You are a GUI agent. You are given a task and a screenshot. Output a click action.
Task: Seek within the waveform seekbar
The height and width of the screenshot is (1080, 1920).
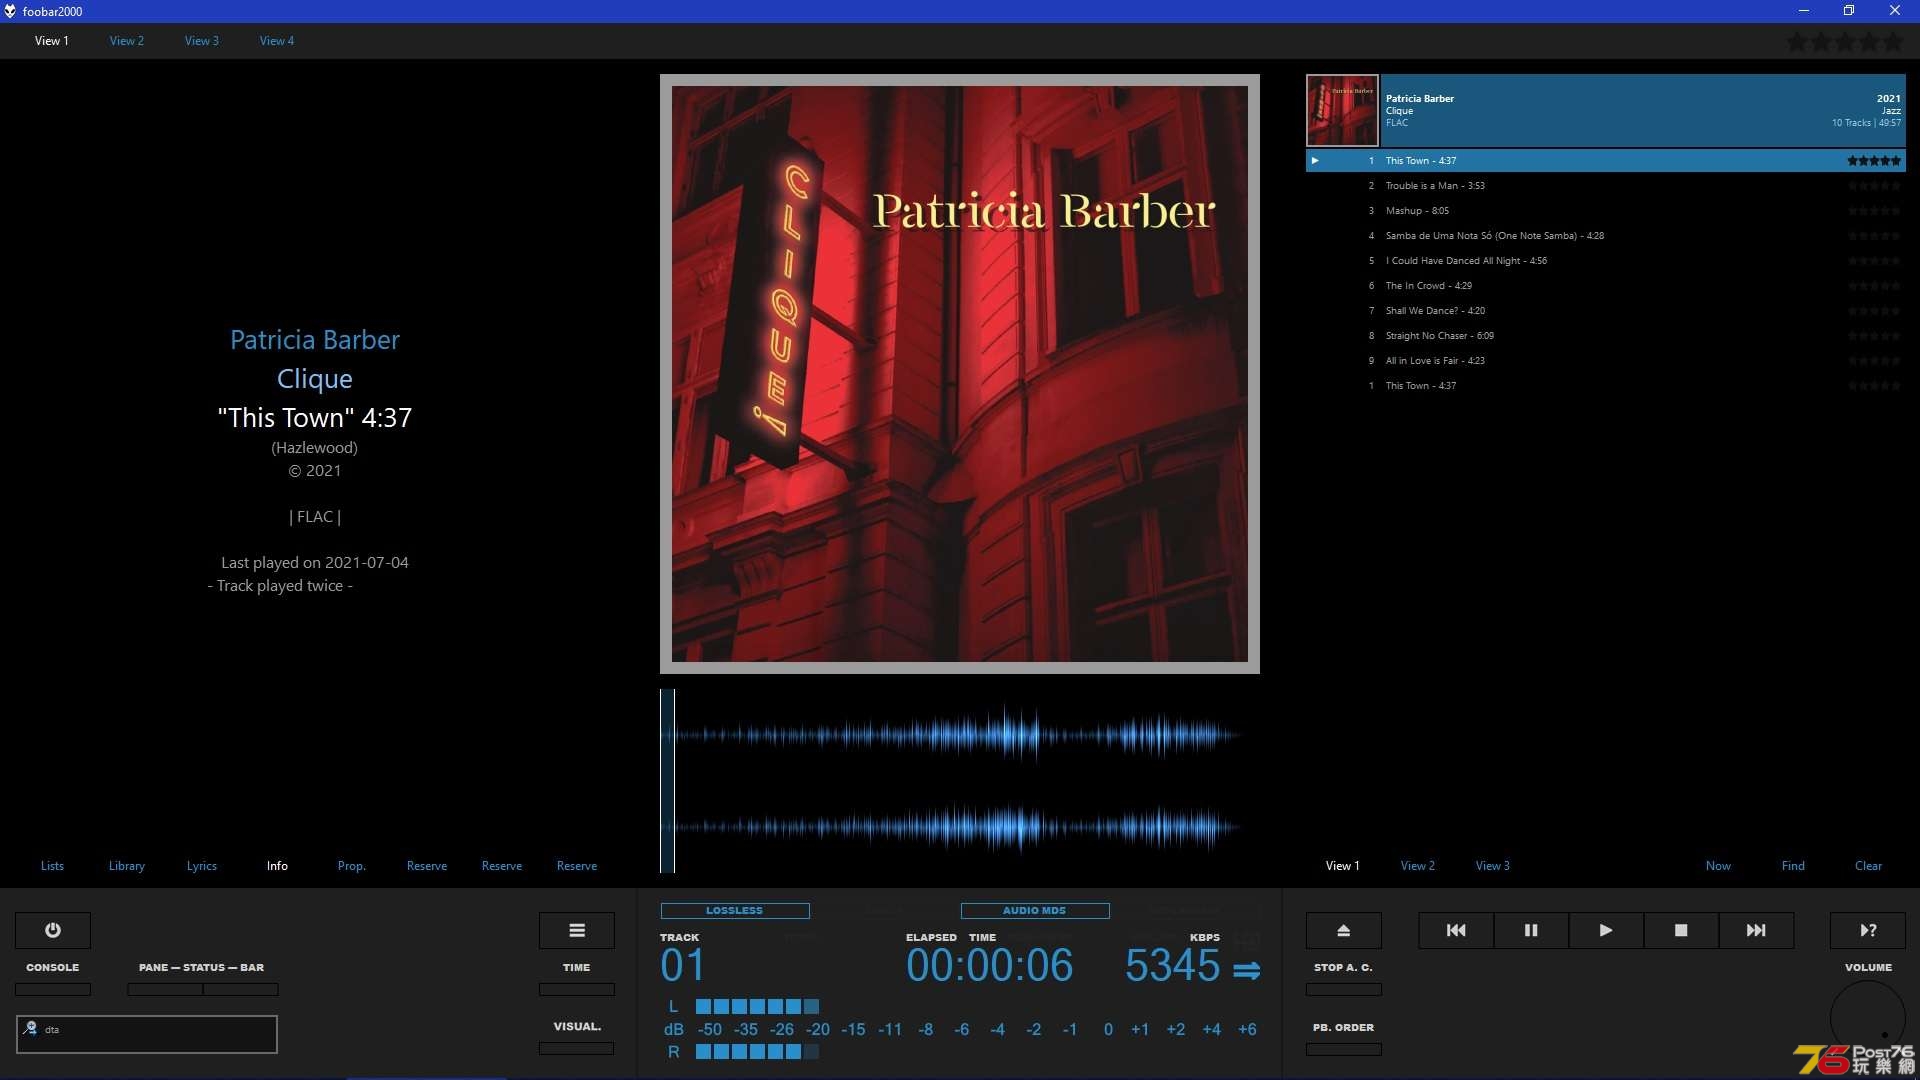[x=960, y=781]
